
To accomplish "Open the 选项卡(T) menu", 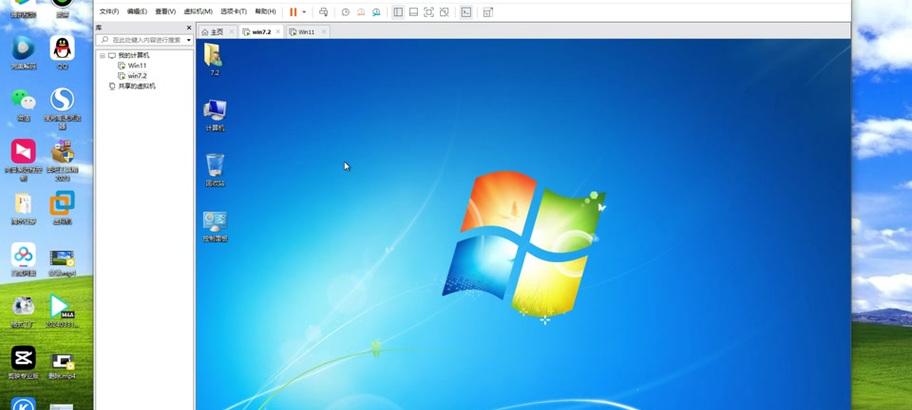I will pos(234,12).
